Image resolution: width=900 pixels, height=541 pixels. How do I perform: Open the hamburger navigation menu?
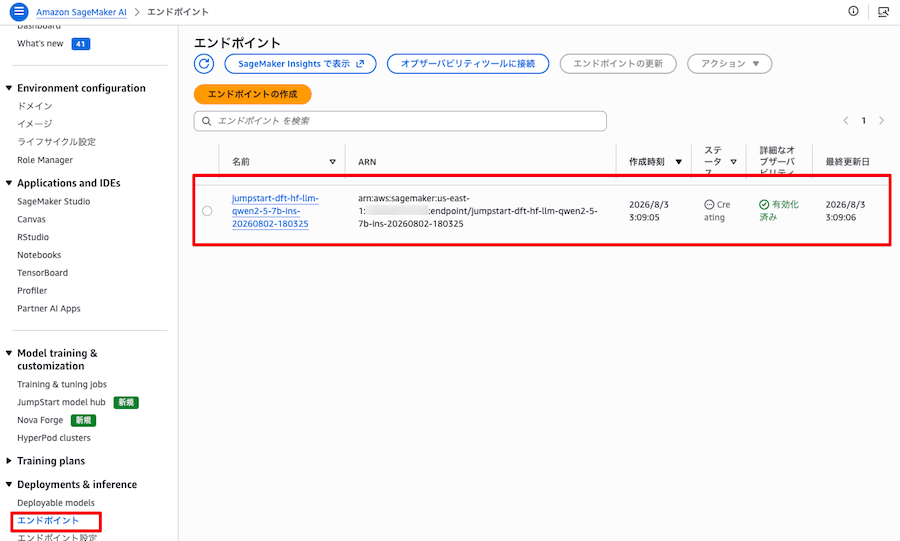19,11
